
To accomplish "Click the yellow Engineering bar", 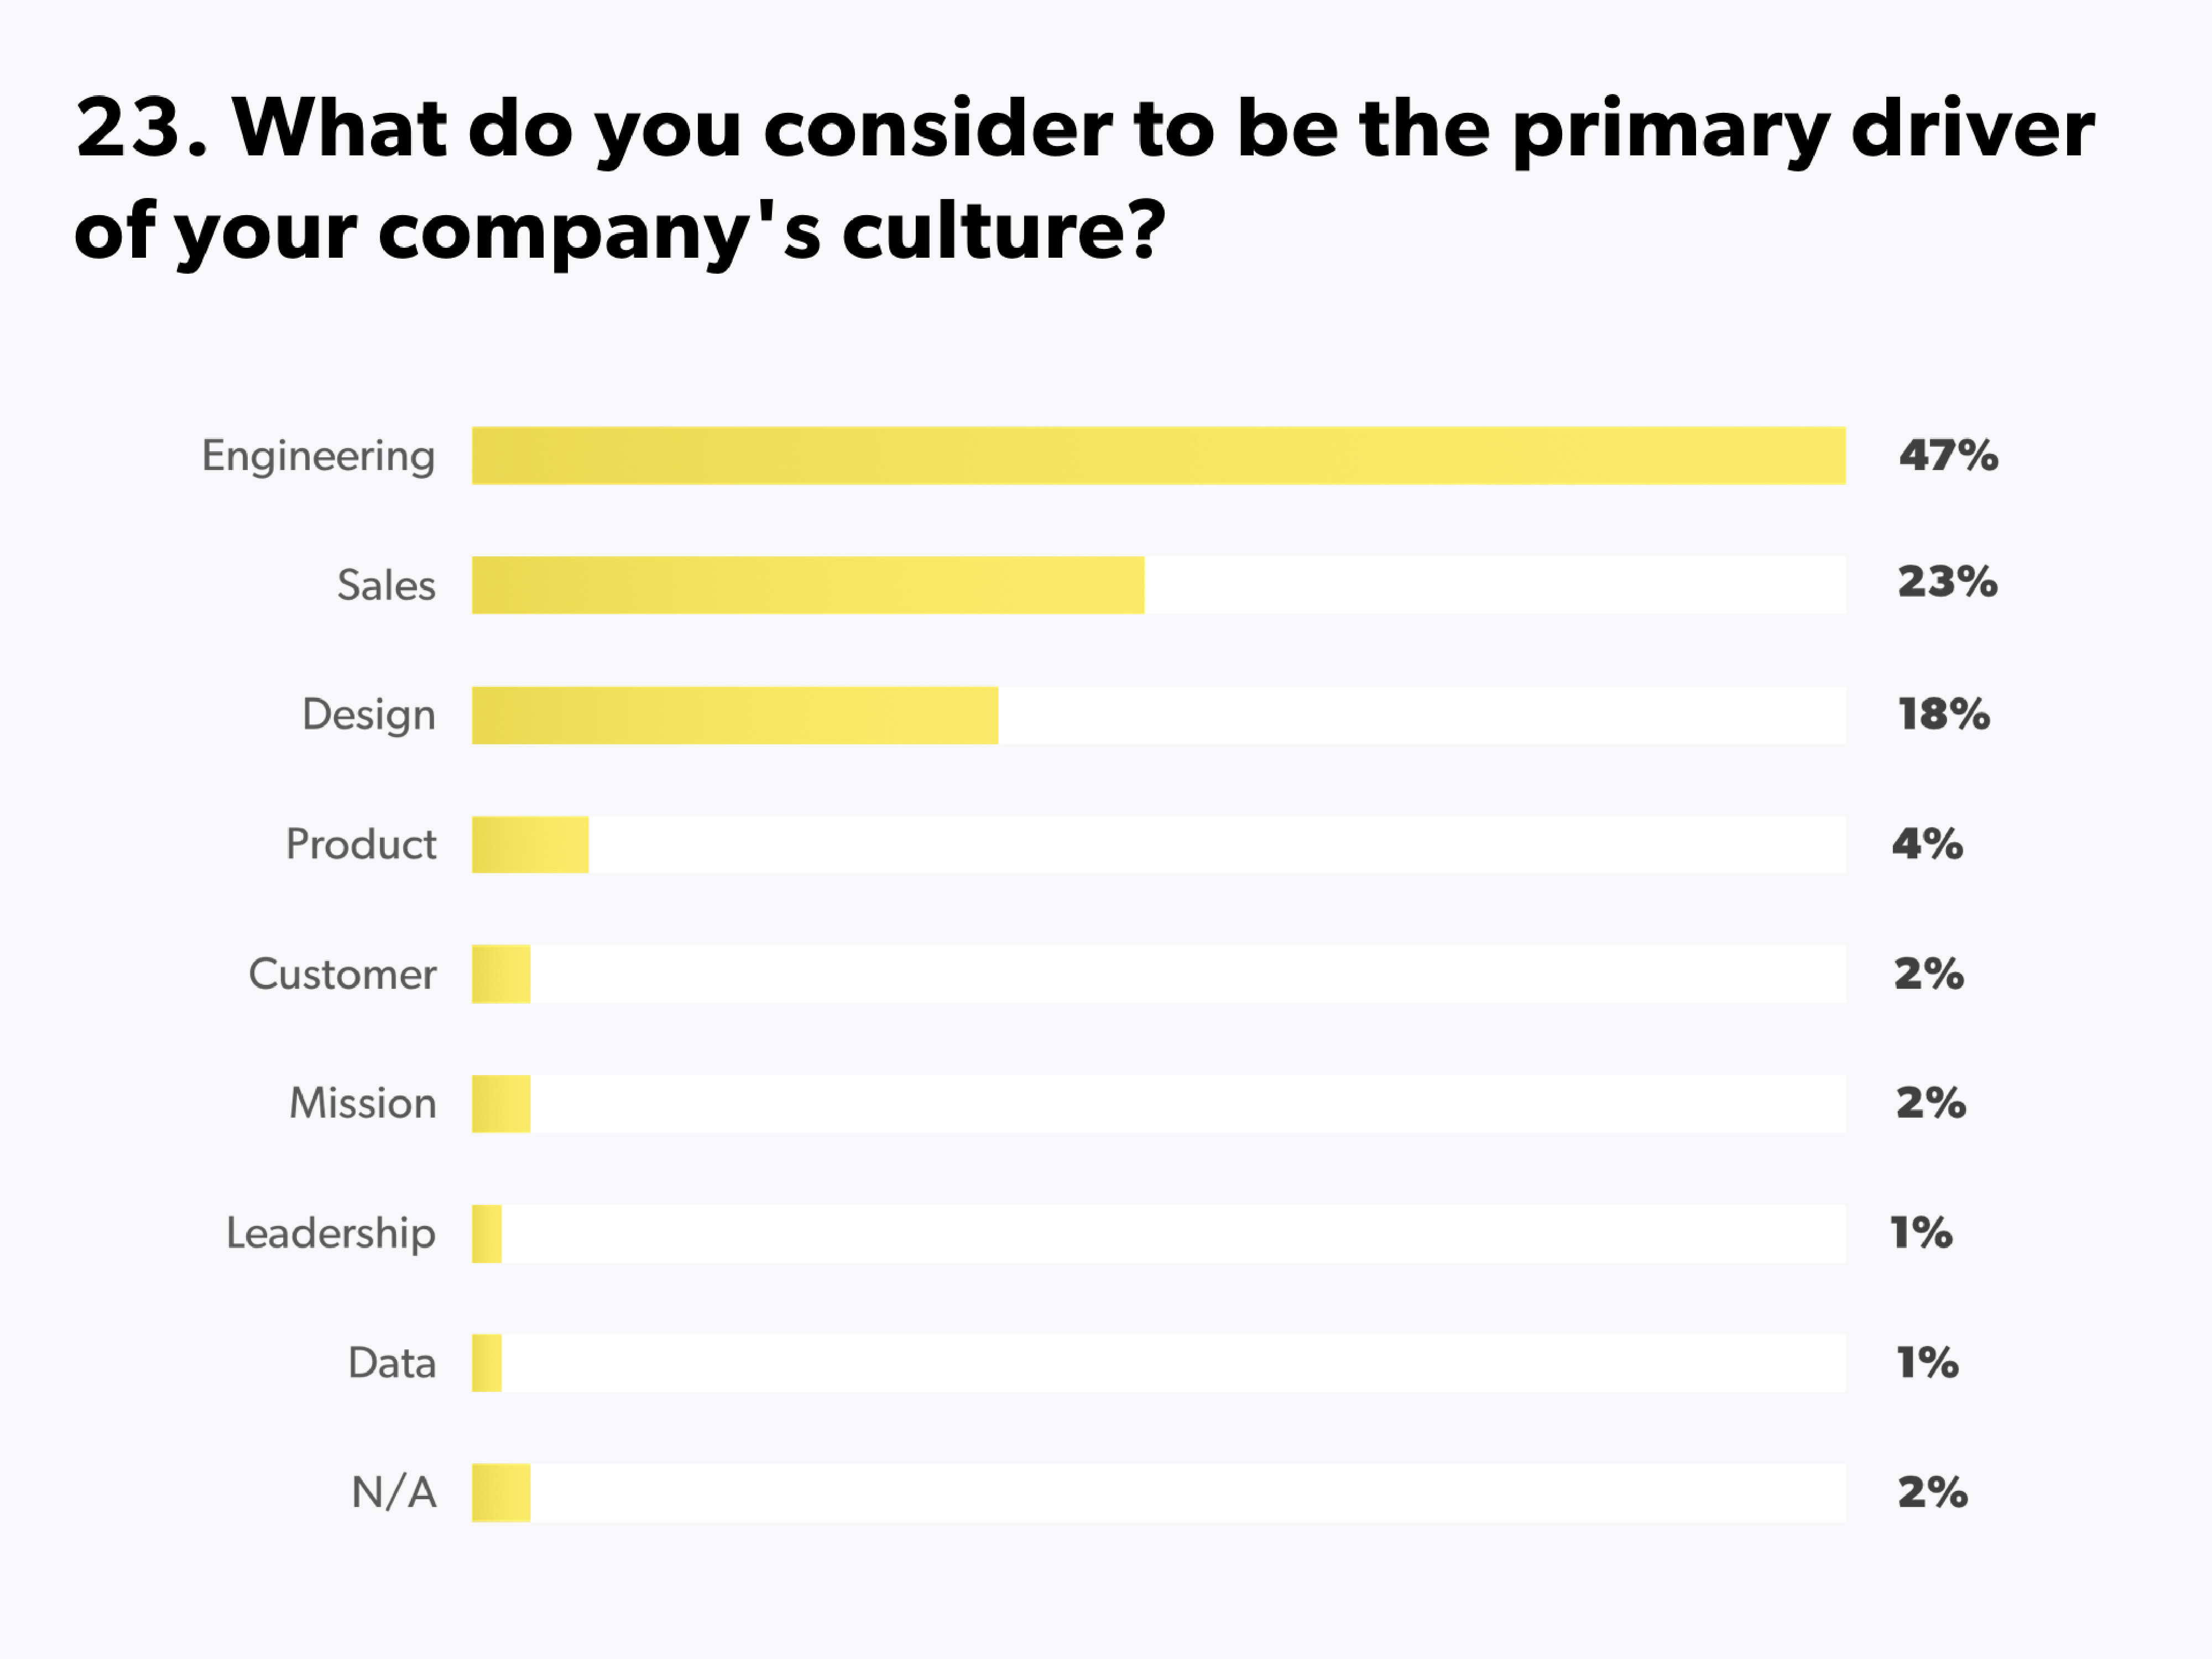I will (x=1158, y=456).
